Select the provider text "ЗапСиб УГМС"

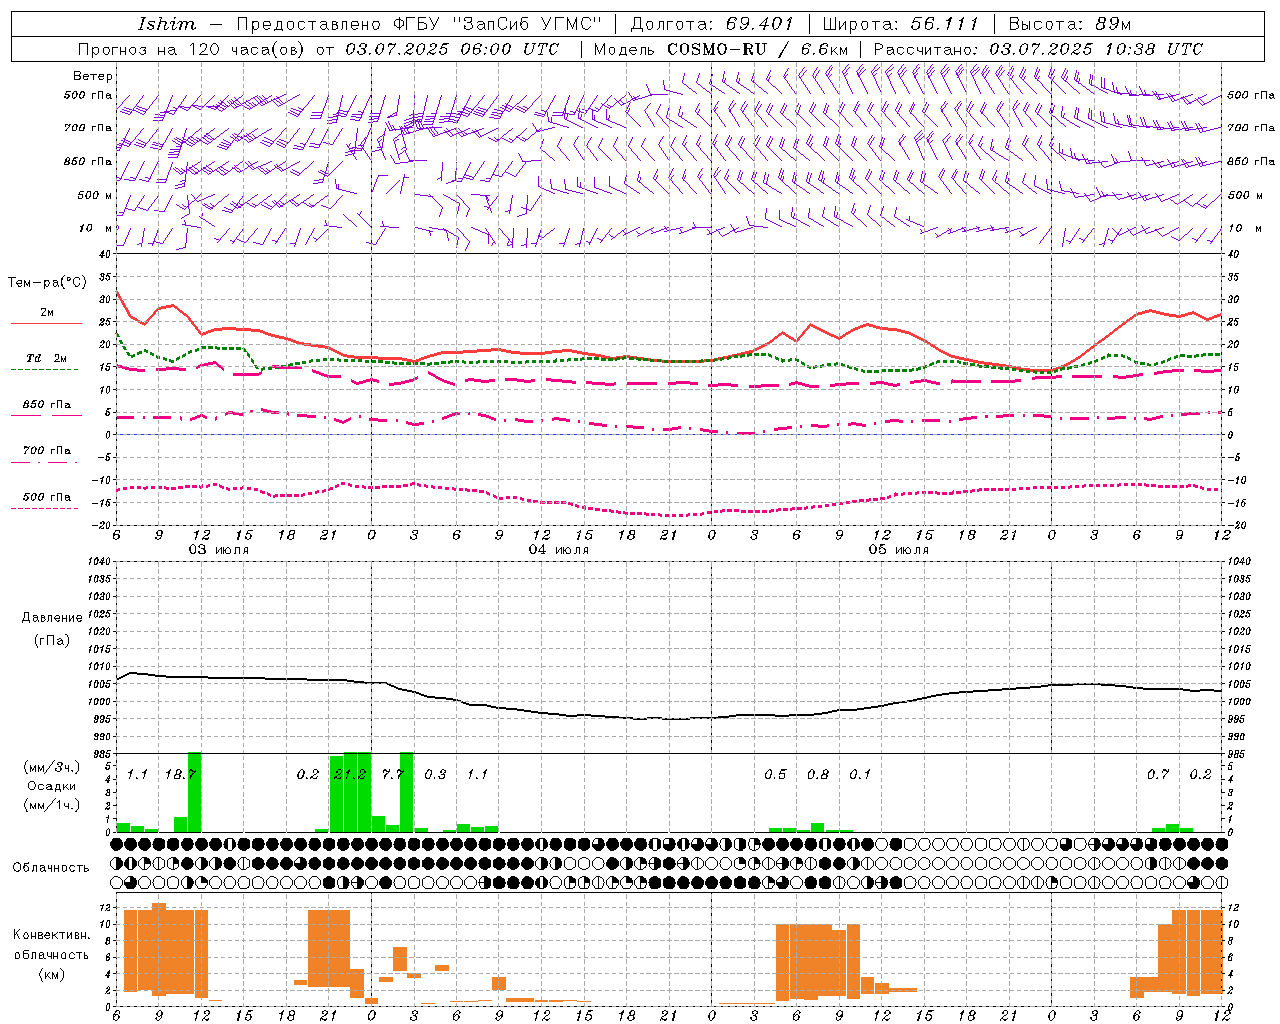click(525, 24)
